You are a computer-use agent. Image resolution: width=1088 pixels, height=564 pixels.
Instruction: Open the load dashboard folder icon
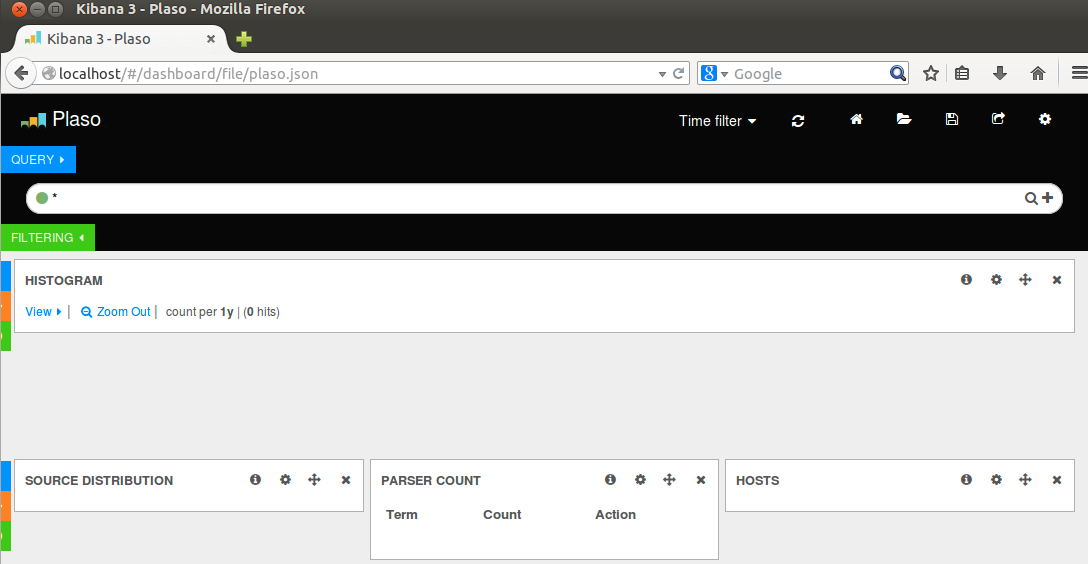pos(903,119)
